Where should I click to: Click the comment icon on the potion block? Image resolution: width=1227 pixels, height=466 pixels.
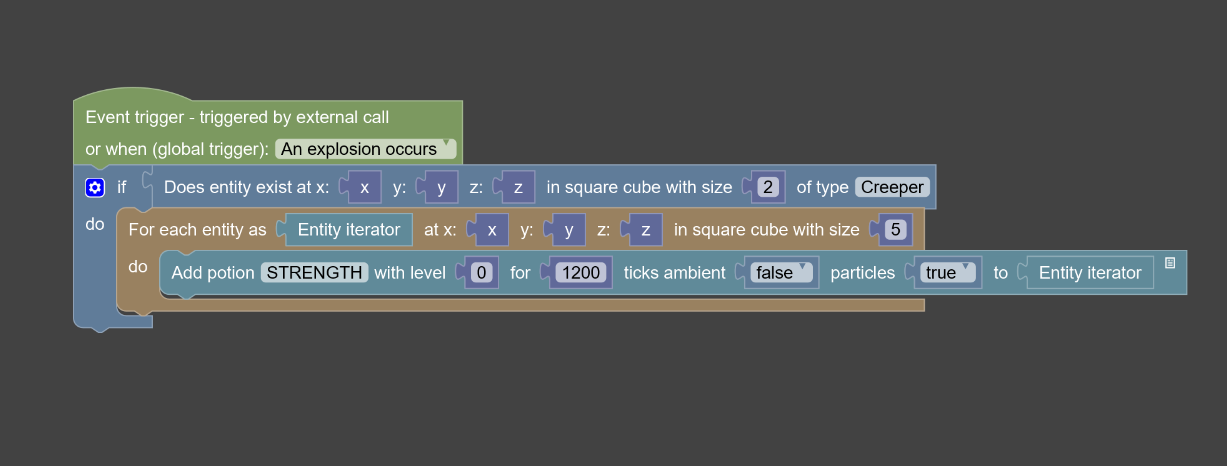[1170, 263]
